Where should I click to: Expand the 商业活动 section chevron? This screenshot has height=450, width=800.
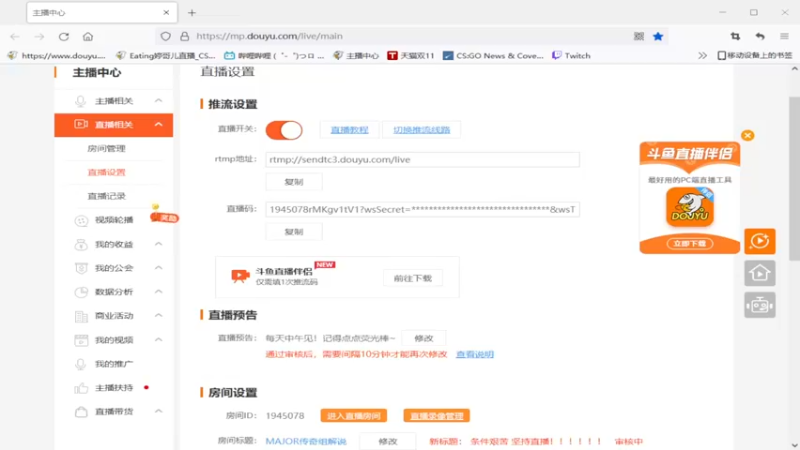pyautogui.click(x=159, y=316)
